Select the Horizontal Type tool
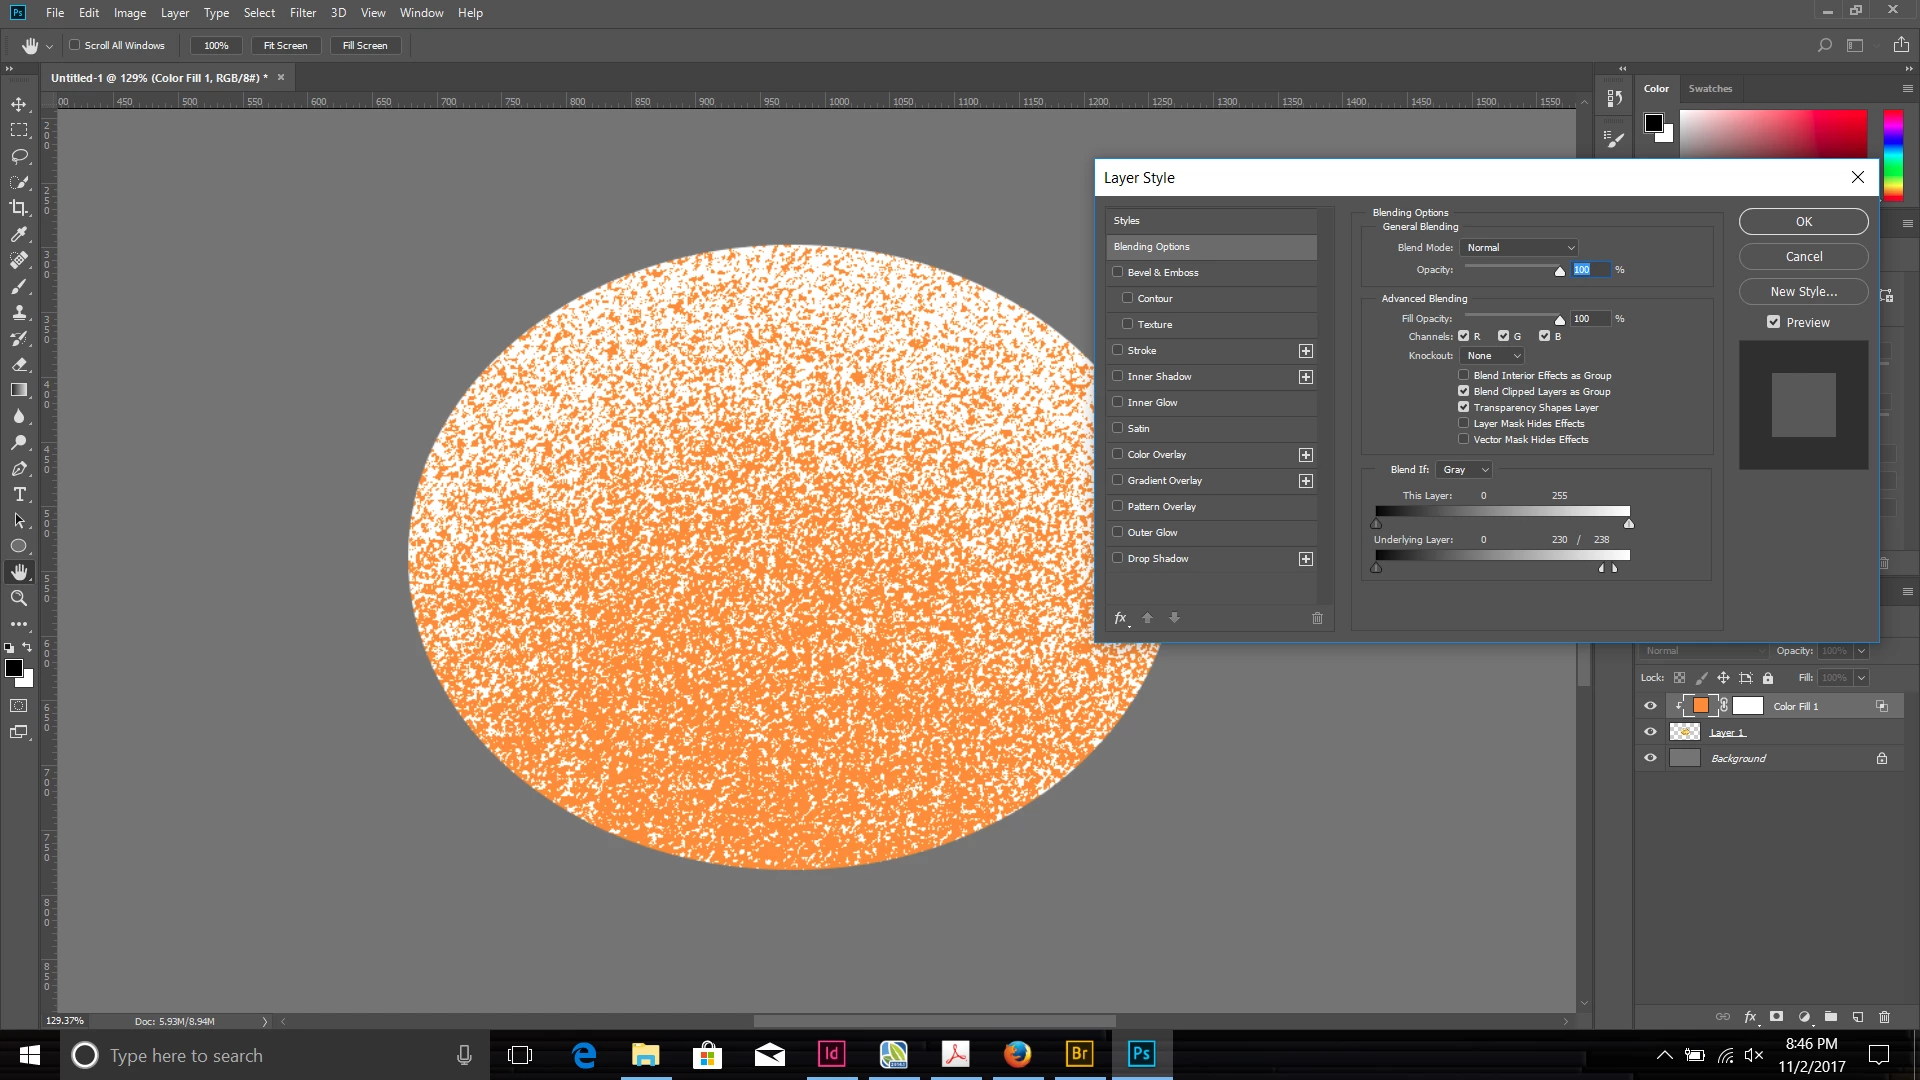 (19, 494)
